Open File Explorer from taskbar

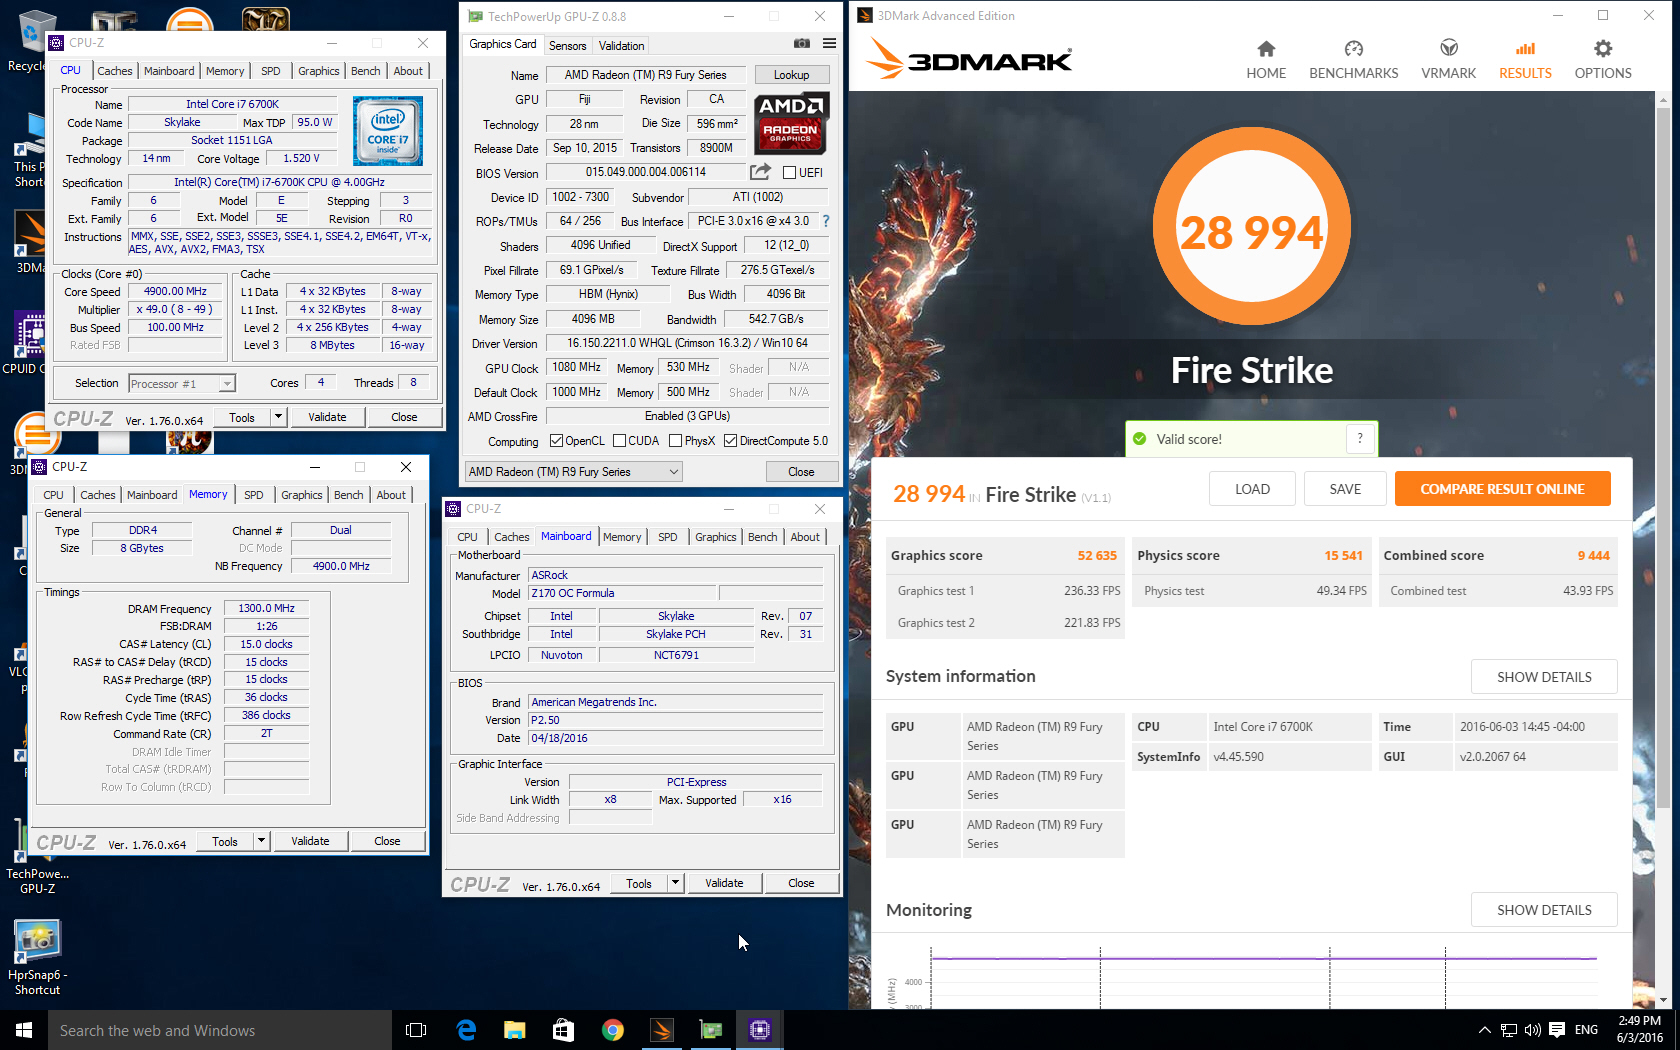click(515, 1030)
